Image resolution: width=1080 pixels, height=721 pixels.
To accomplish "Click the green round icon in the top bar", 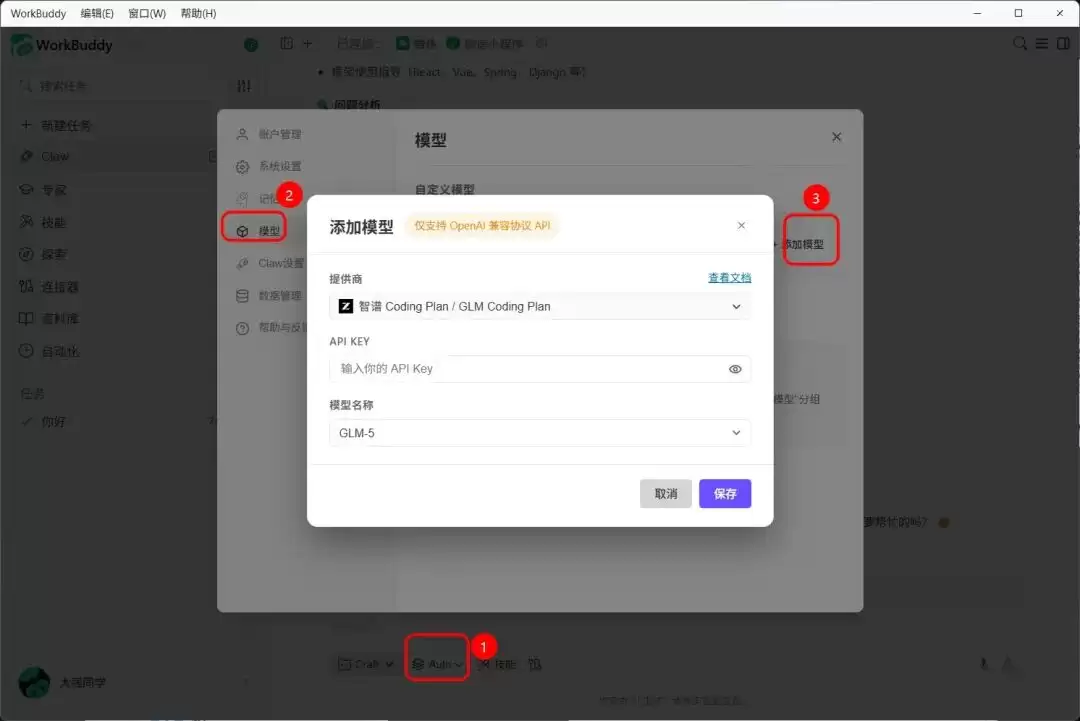I will tap(251, 45).
